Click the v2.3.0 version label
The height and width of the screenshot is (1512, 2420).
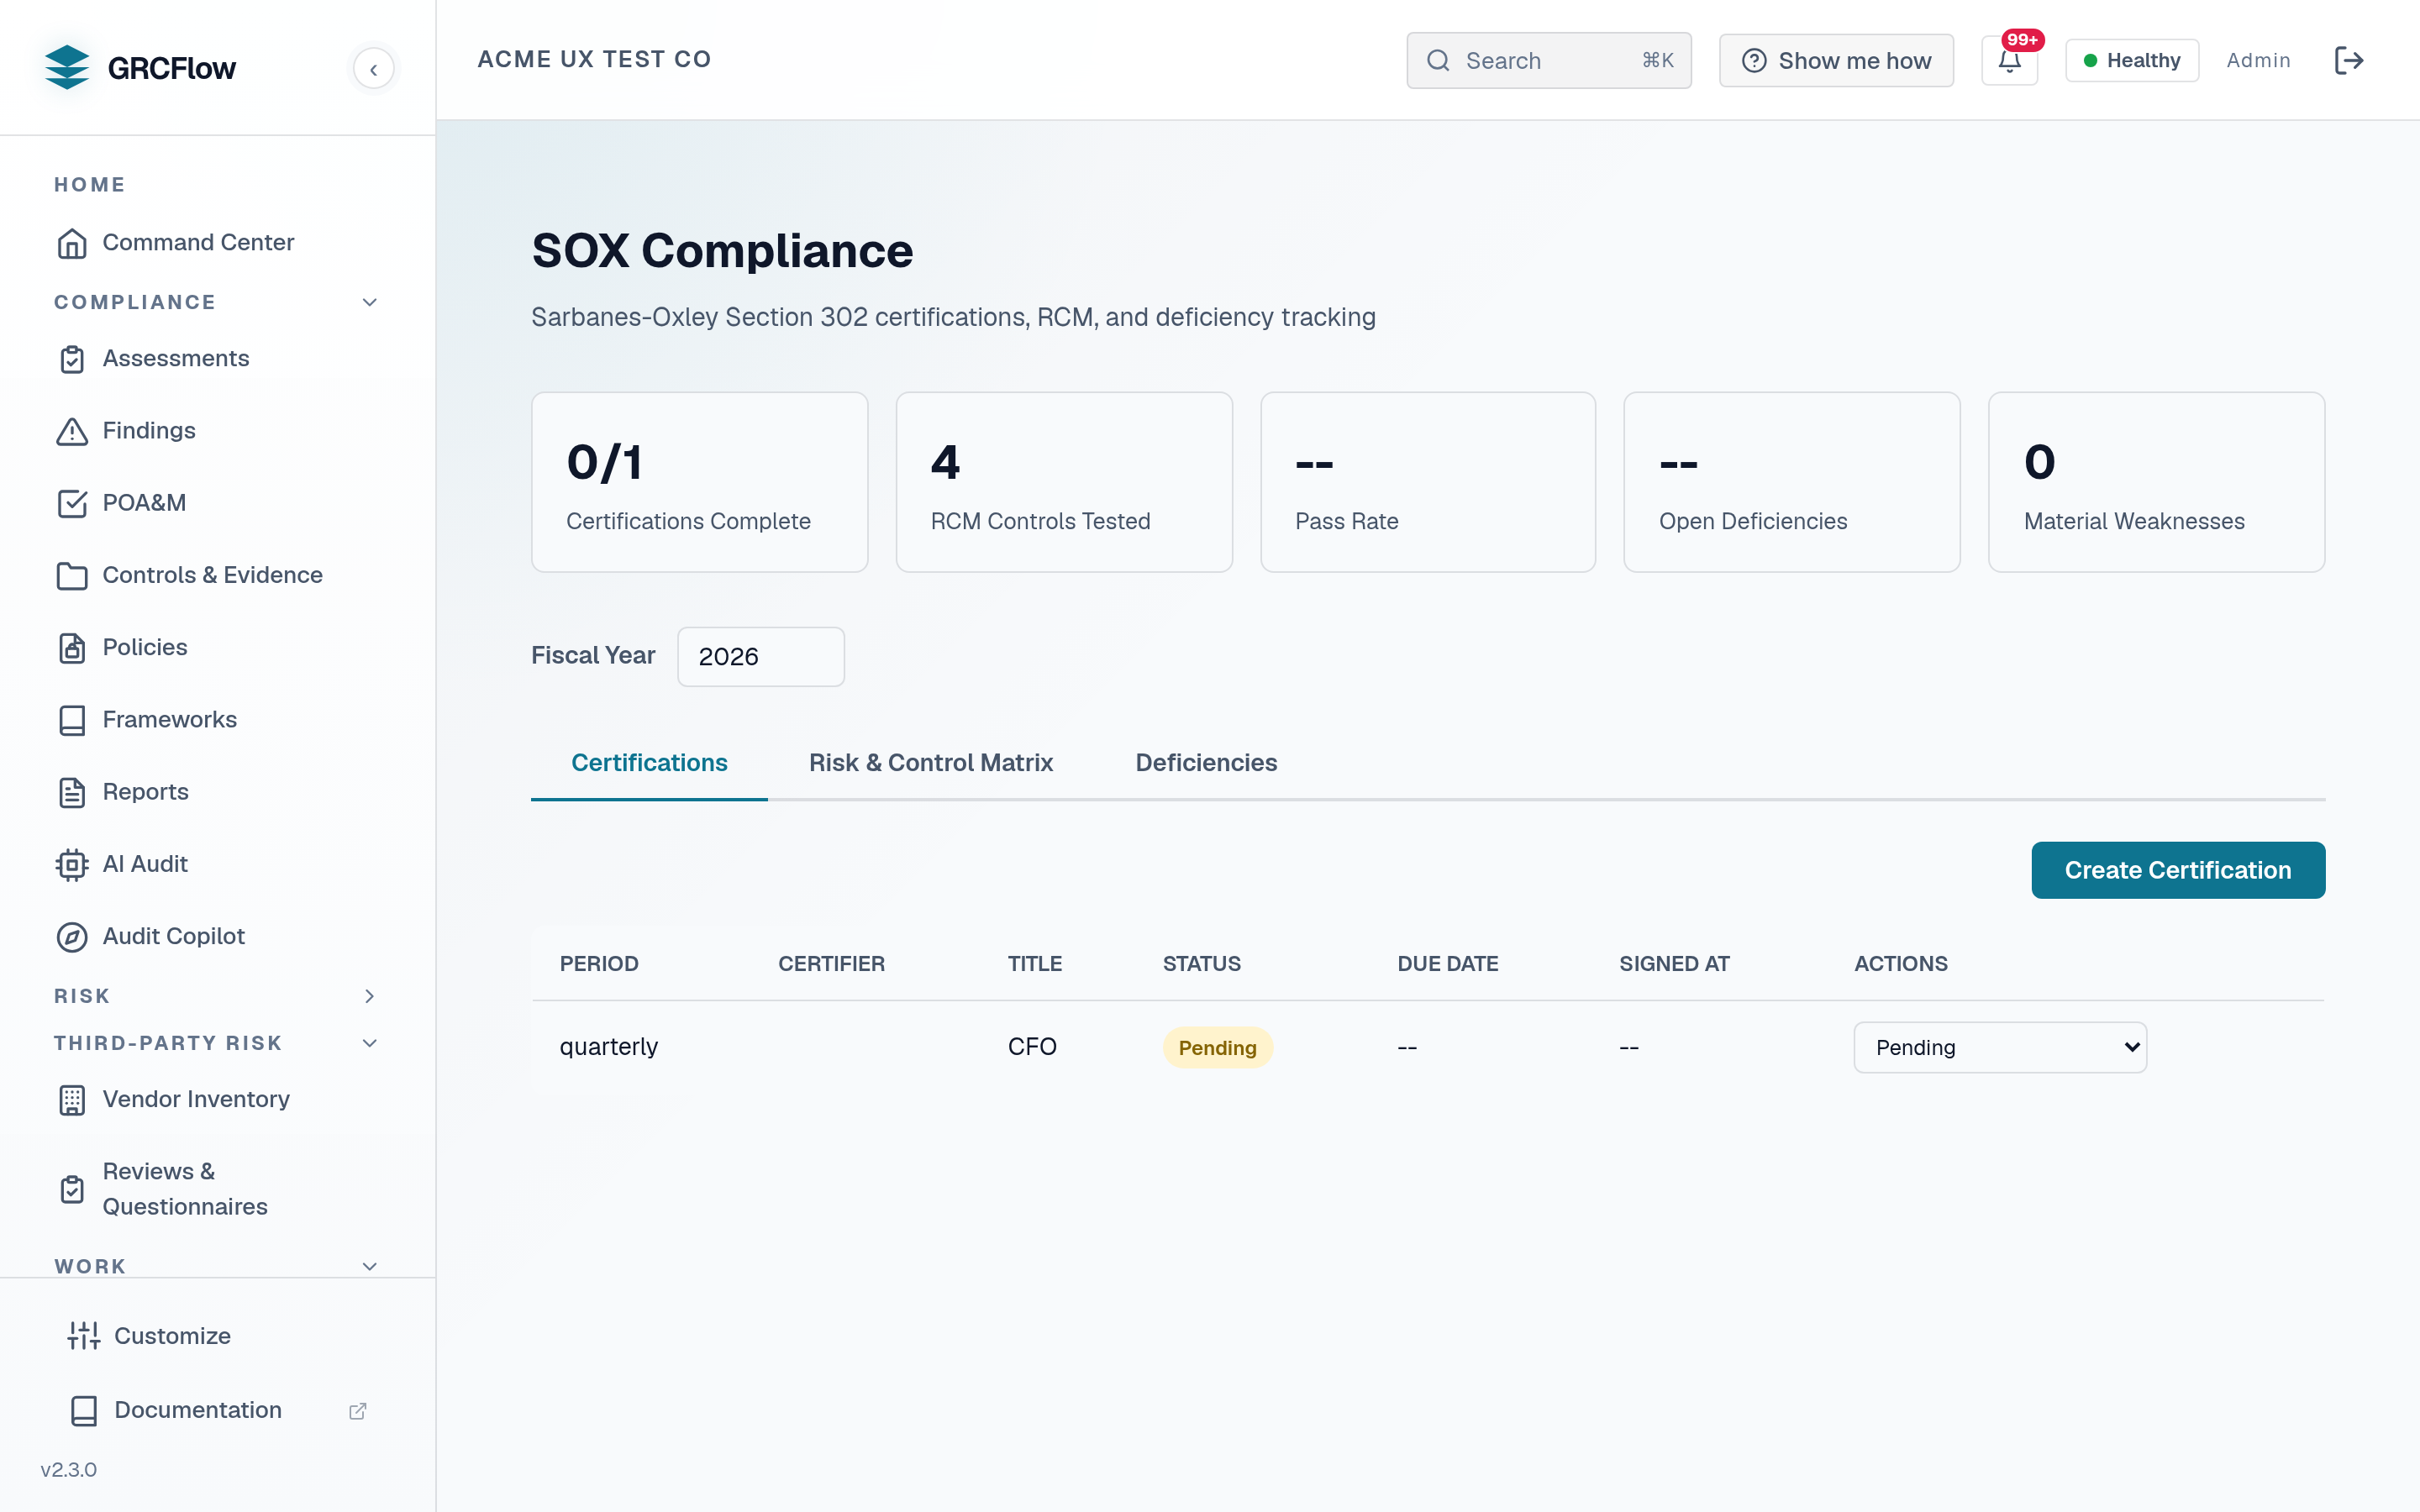[68, 1470]
